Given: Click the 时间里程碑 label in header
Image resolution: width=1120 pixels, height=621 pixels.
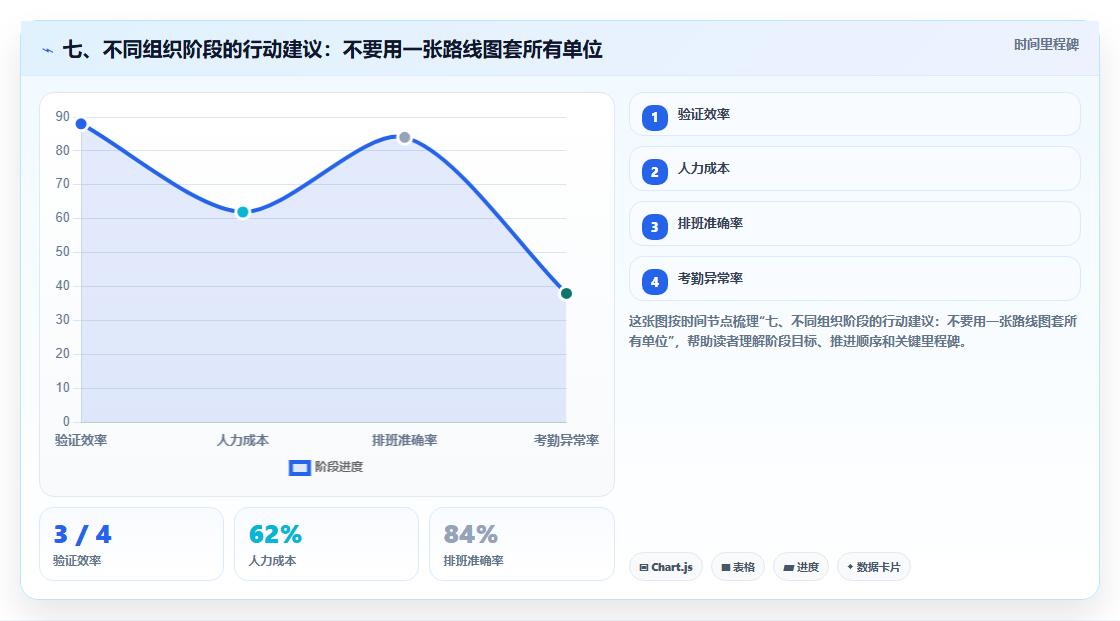Looking at the screenshot, I should 1046,44.
